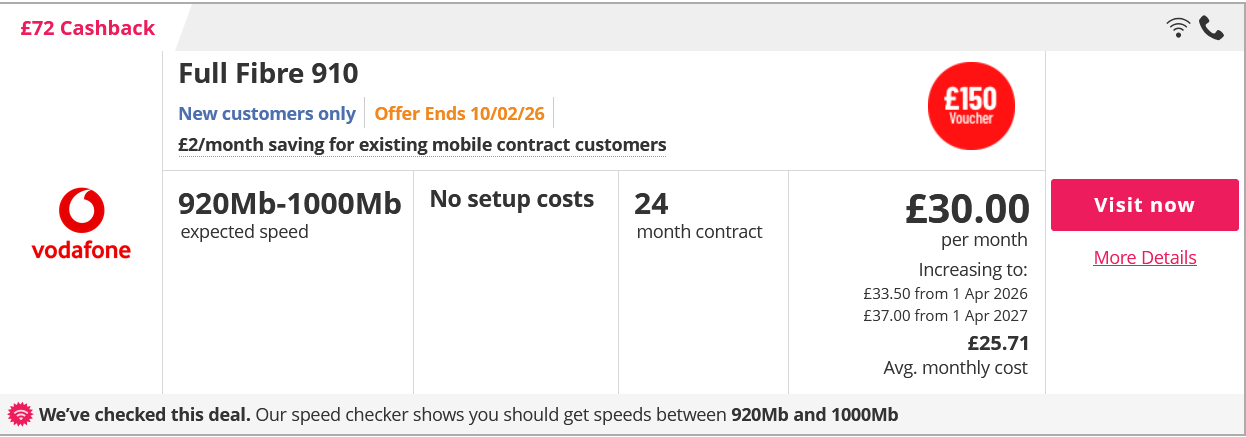Select the £72 Cashback tab
1246x437 pixels.
(88, 28)
